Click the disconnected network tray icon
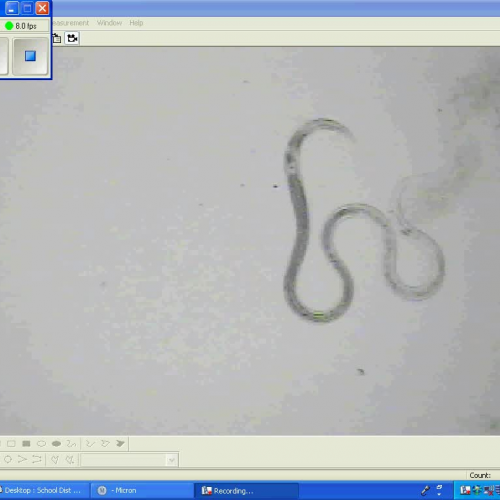This screenshot has width=500, height=500. (x=489, y=490)
